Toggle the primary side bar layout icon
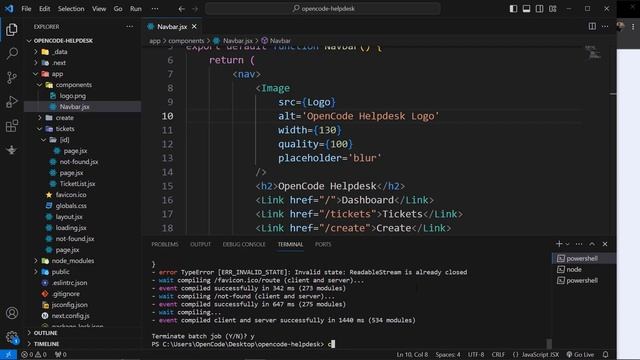 [x=513, y=9]
